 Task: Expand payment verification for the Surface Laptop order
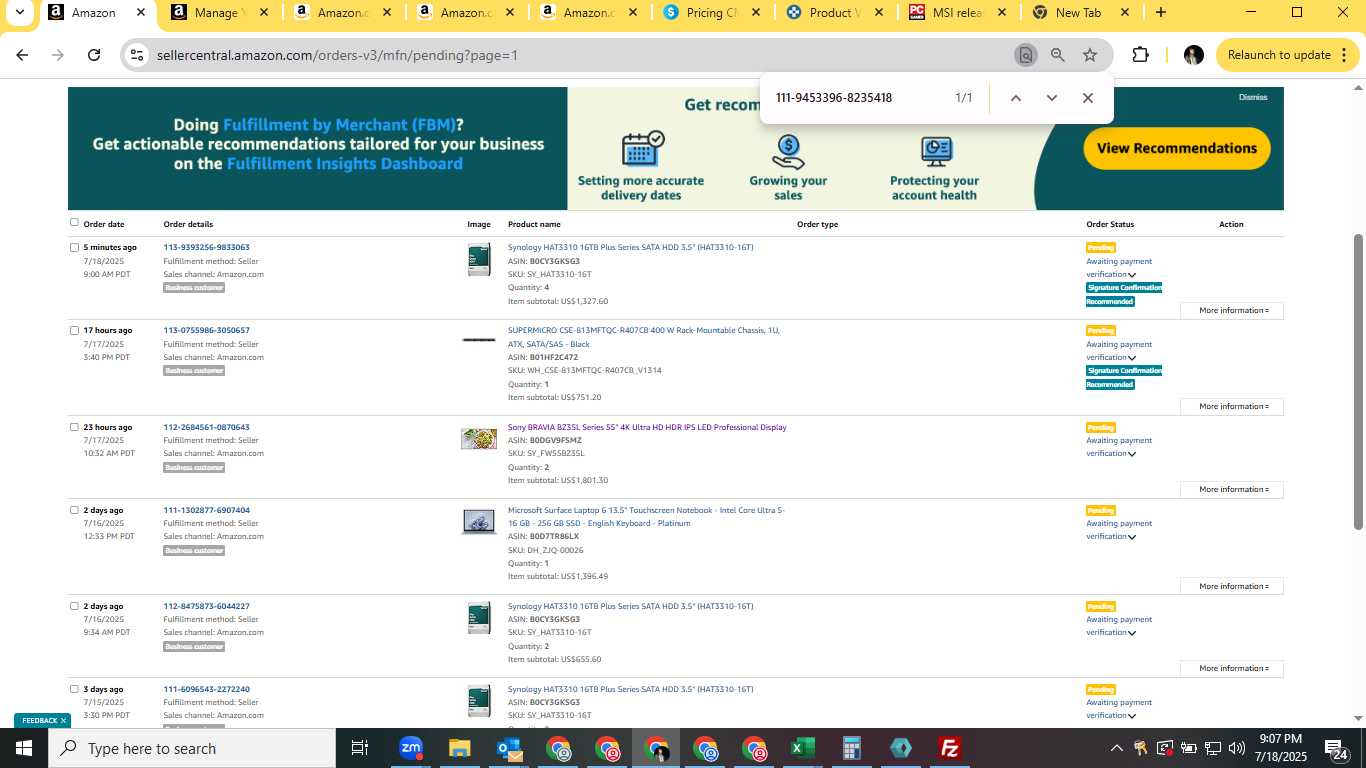[1132, 537]
